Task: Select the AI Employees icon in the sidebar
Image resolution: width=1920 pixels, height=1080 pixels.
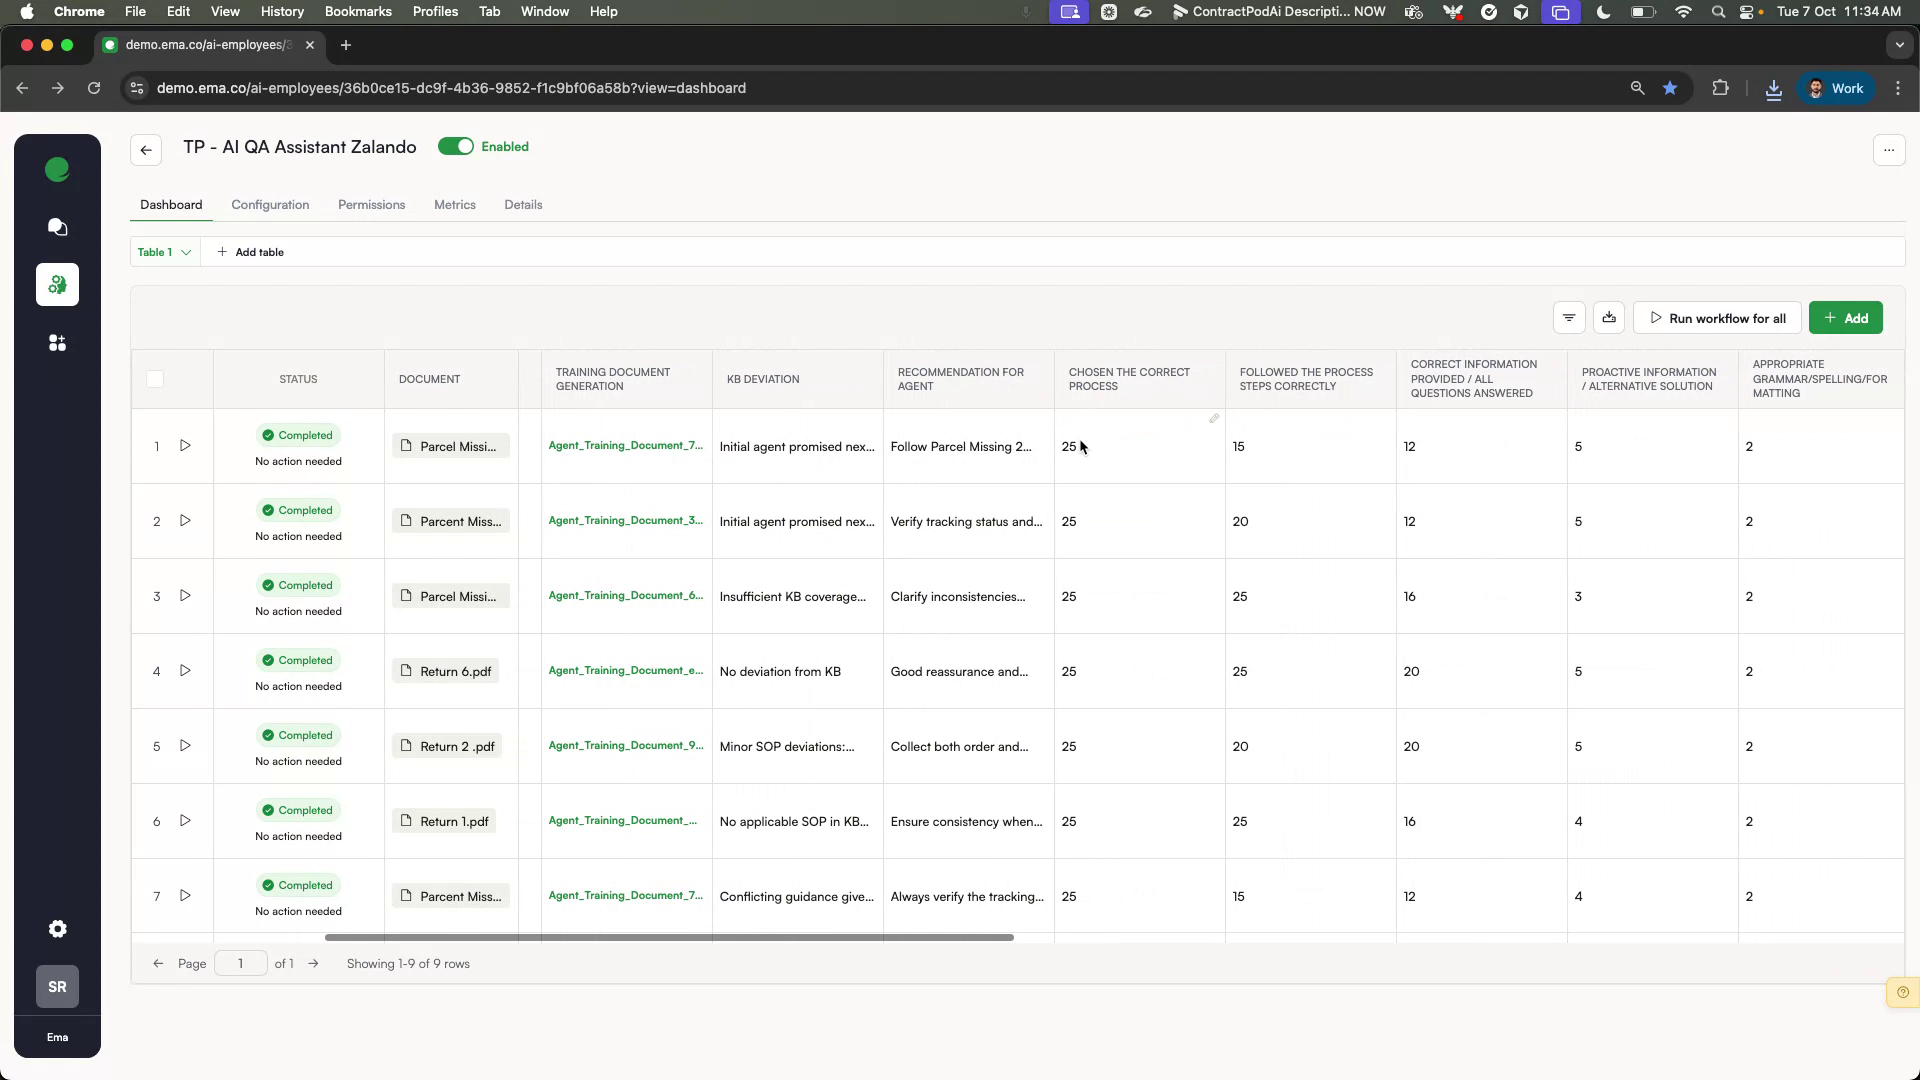Action: pyautogui.click(x=57, y=285)
